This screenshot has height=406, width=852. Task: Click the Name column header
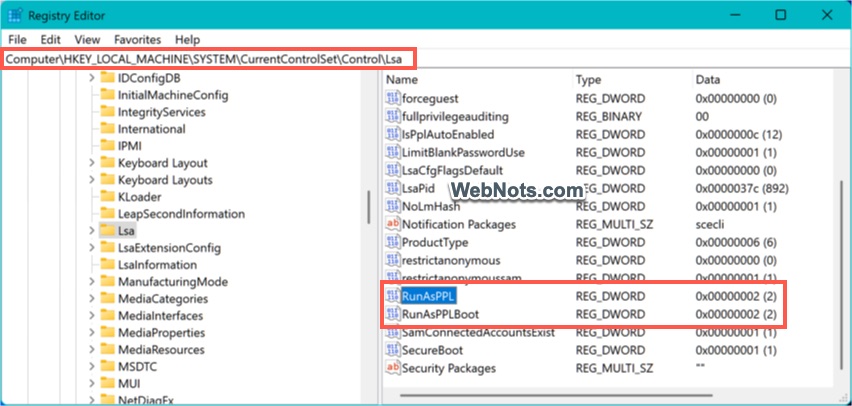[x=401, y=79]
